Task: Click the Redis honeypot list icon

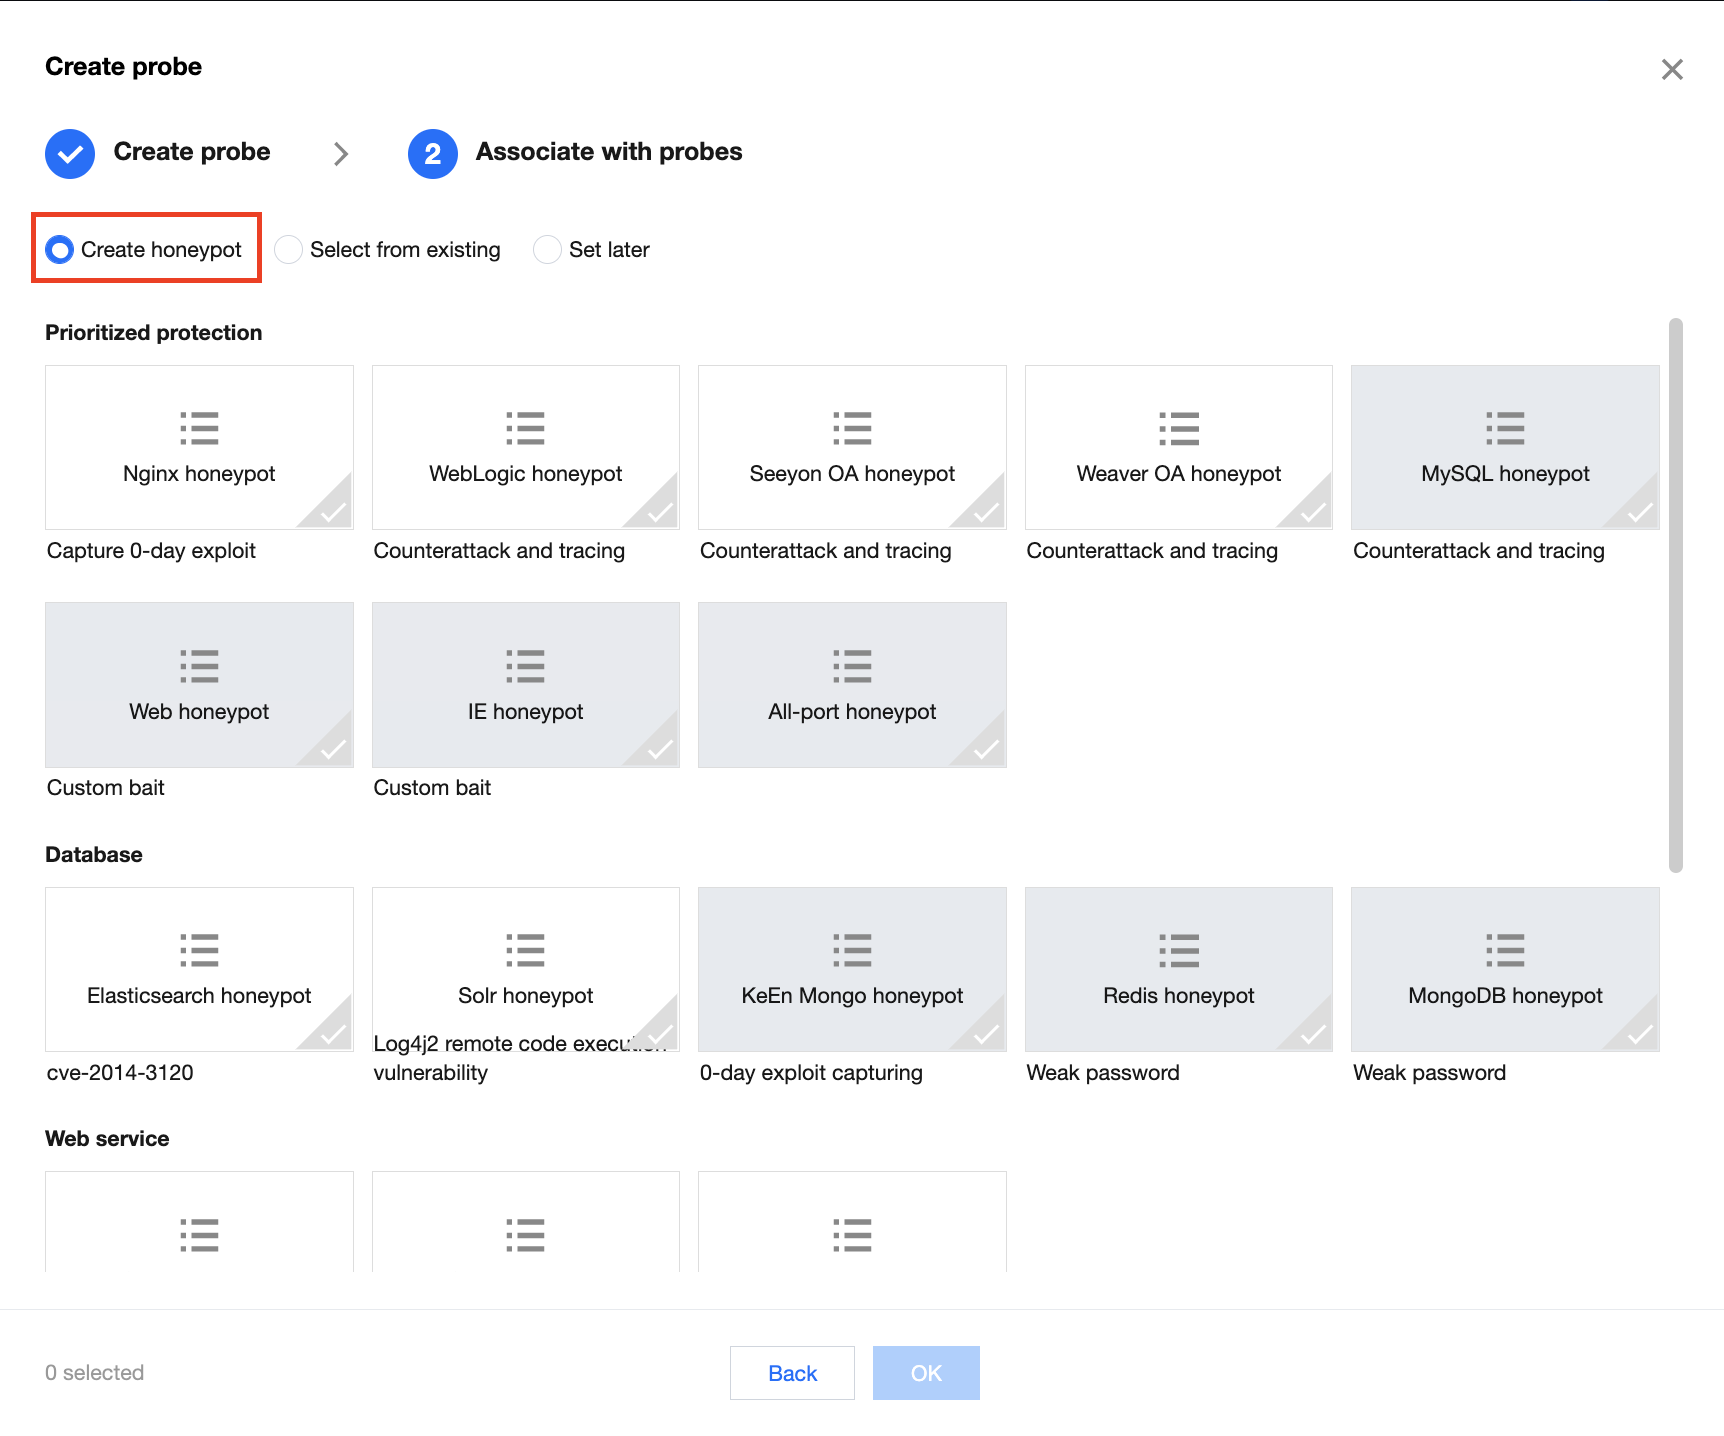Action: (1179, 950)
